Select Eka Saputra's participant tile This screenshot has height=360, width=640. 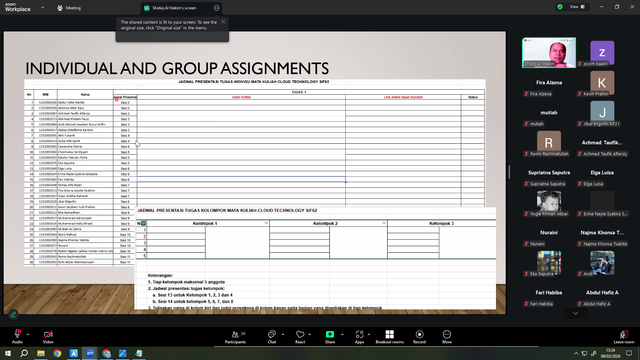[x=549, y=263]
